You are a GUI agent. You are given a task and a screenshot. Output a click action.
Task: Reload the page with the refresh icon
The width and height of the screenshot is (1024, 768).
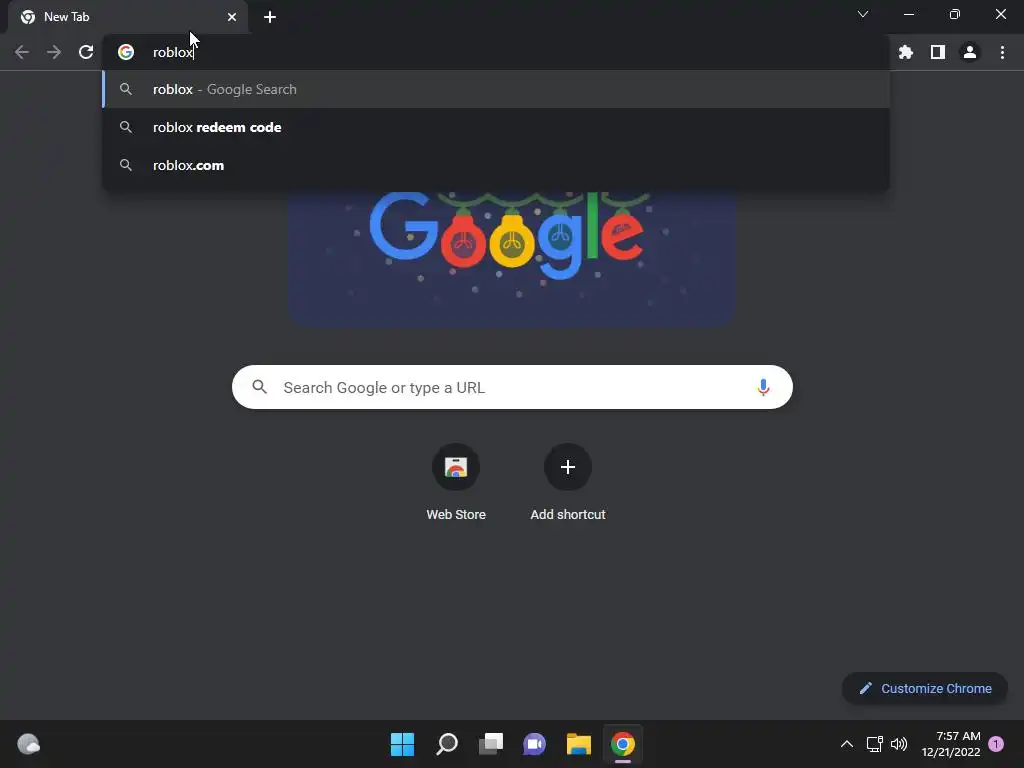pyautogui.click(x=86, y=52)
